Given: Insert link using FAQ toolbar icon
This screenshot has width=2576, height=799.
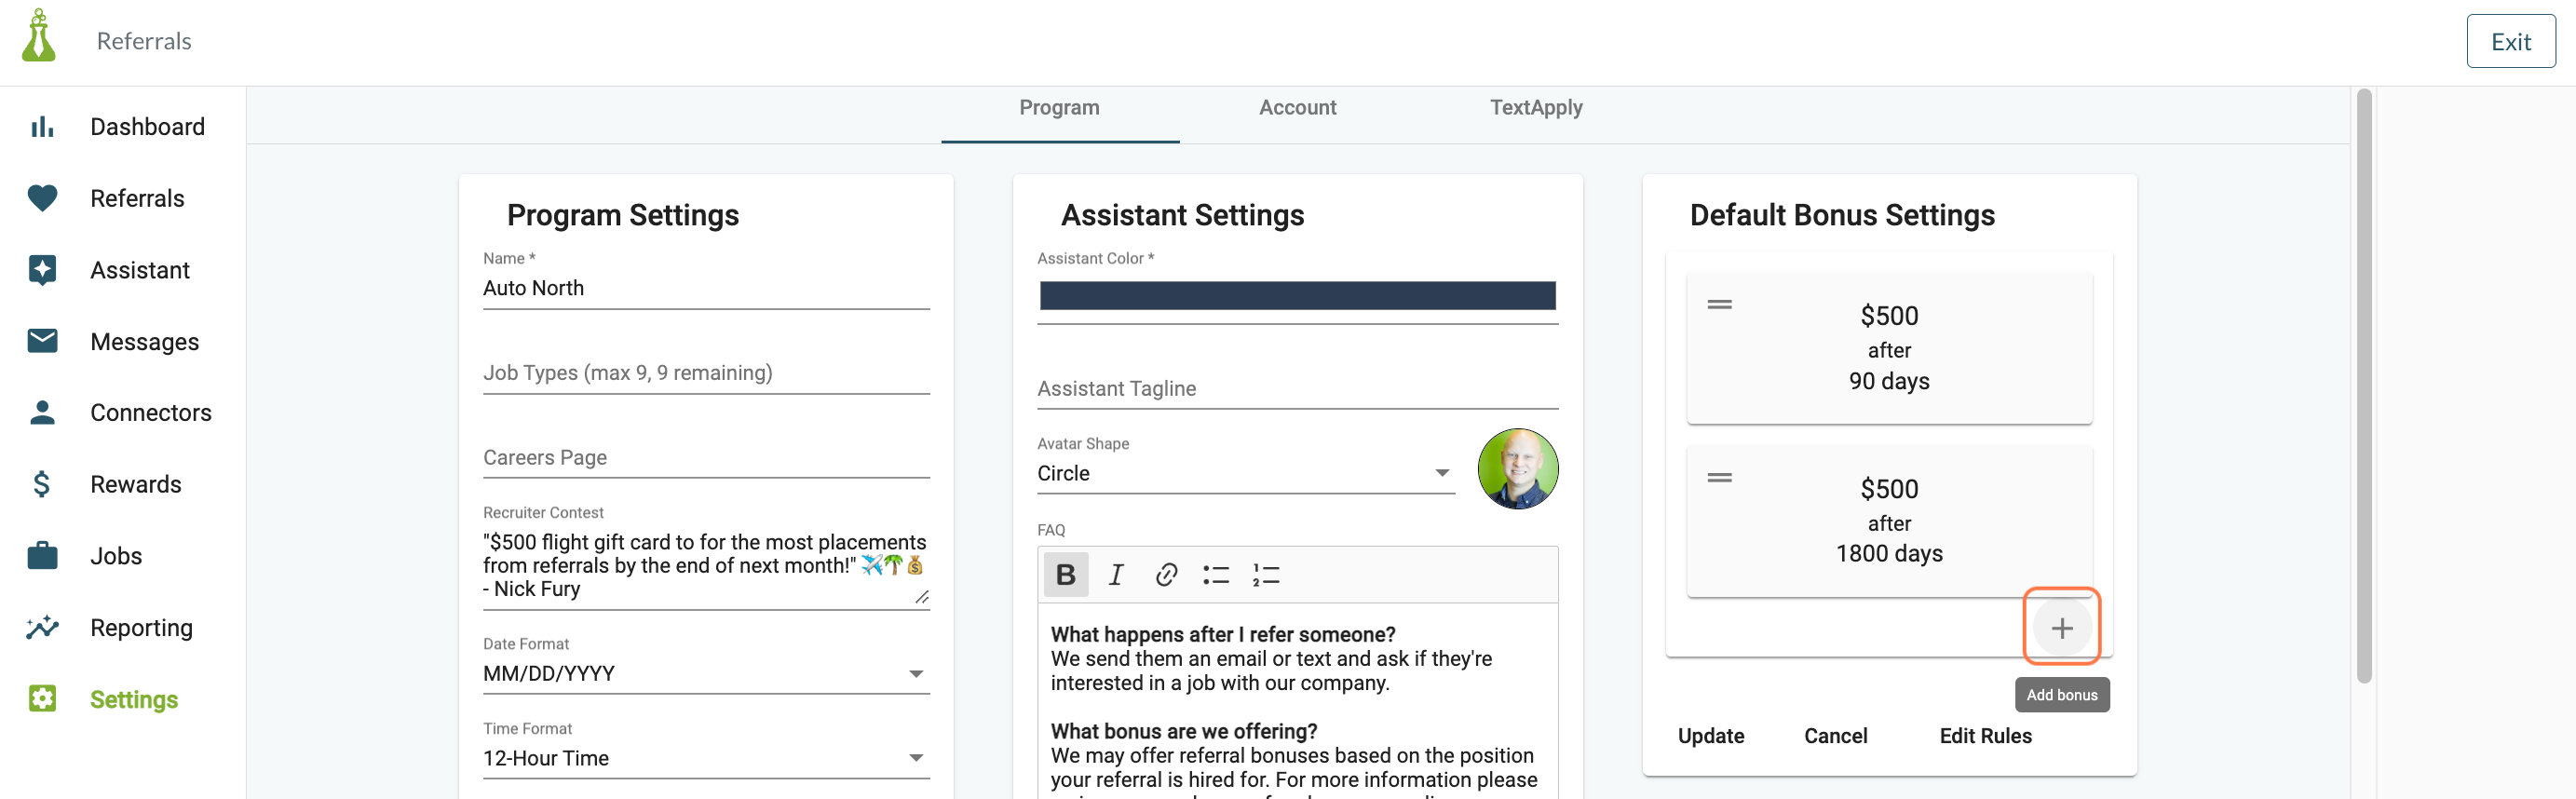Looking at the screenshot, I should pos(1166,574).
